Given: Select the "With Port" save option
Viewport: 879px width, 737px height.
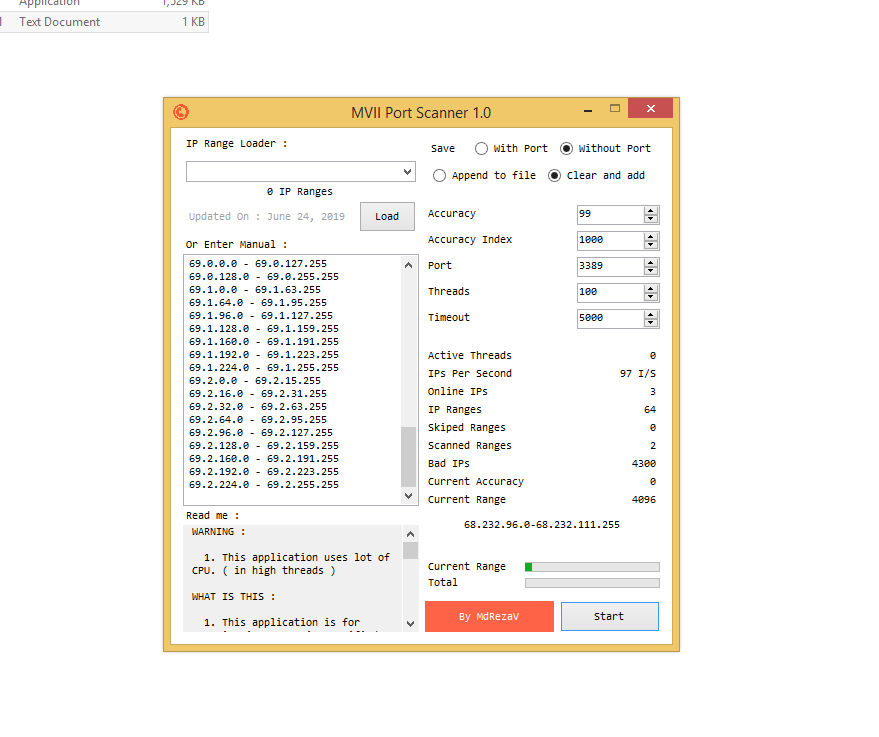Looking at the screenshot, I should click(x=481, y=147).
